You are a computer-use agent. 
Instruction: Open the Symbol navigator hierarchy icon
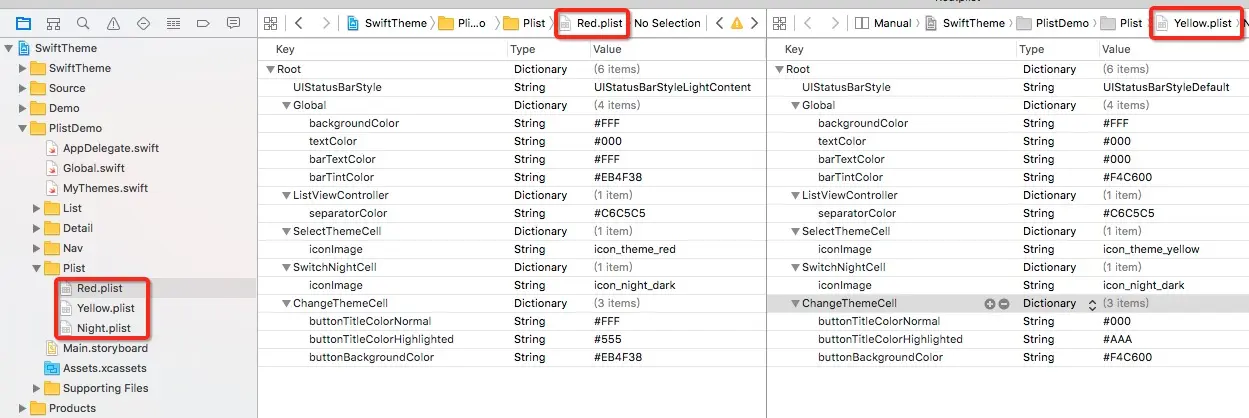click(53, 23)
